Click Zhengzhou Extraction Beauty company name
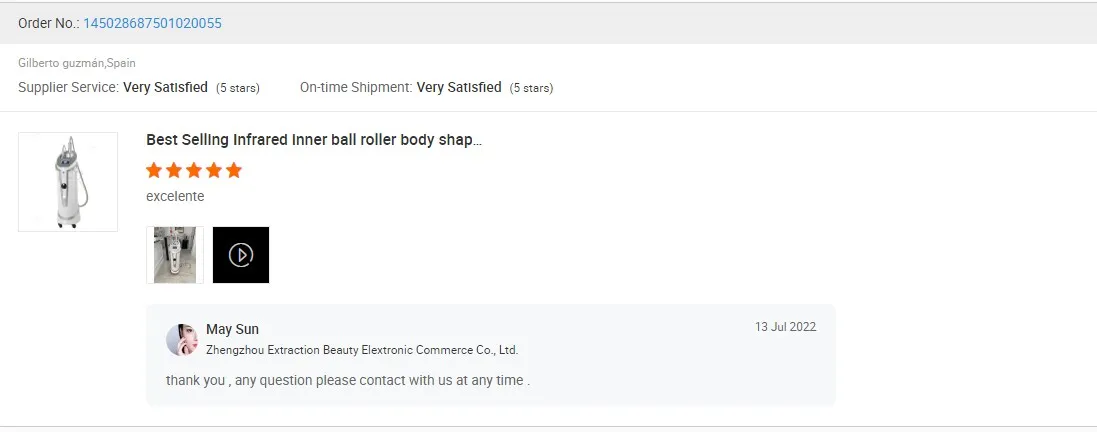The width and height of the screenshot is (1097, 432). pyautogui.click(x=362, y=350)
